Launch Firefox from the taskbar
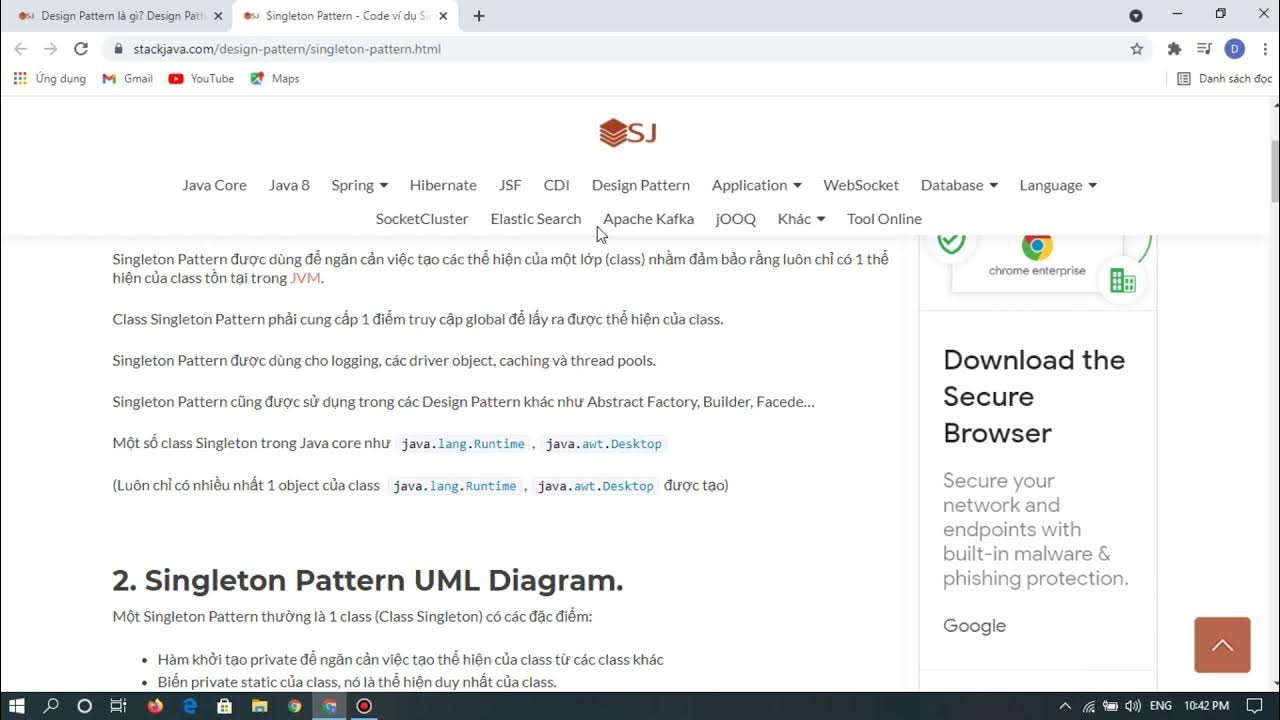Viewport: 1280px width, 720px height. tap(154, 706)
